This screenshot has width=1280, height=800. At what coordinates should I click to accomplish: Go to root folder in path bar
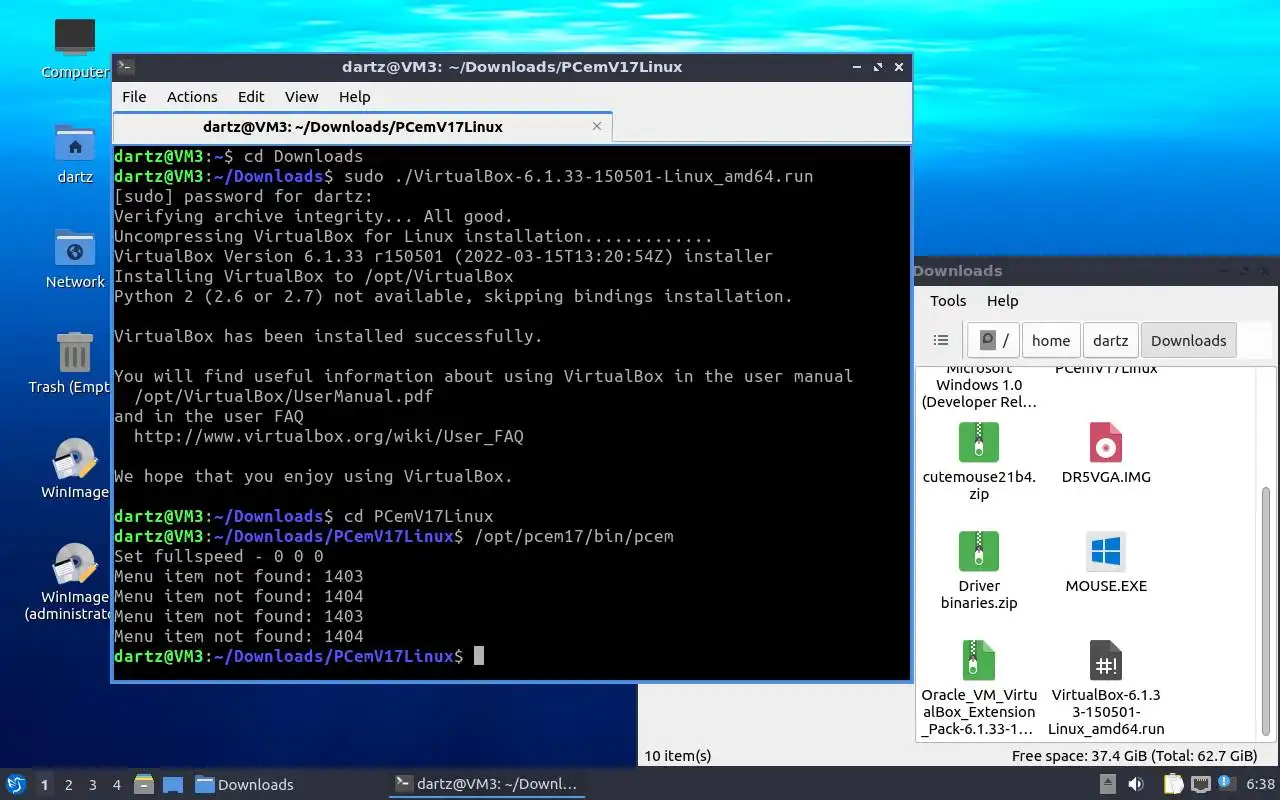(x=994, y=340)
